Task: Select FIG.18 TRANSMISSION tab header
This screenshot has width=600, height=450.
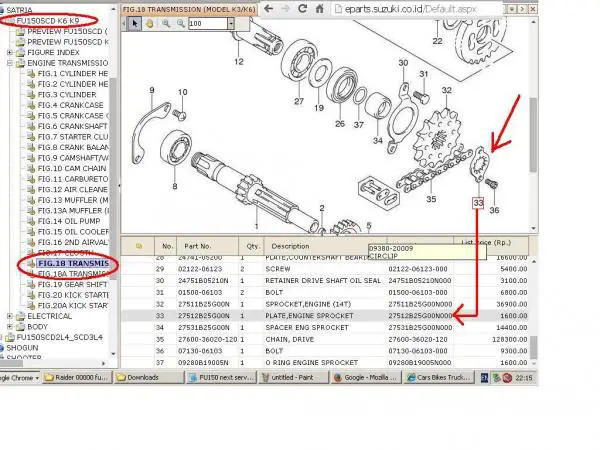Action: pos(189,9)
